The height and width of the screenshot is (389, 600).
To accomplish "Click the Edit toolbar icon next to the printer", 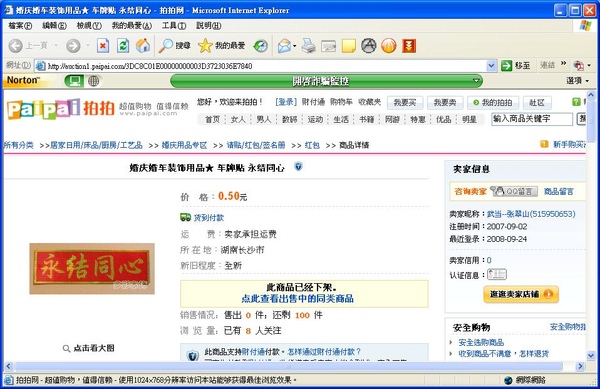I will tap(328, 46).
